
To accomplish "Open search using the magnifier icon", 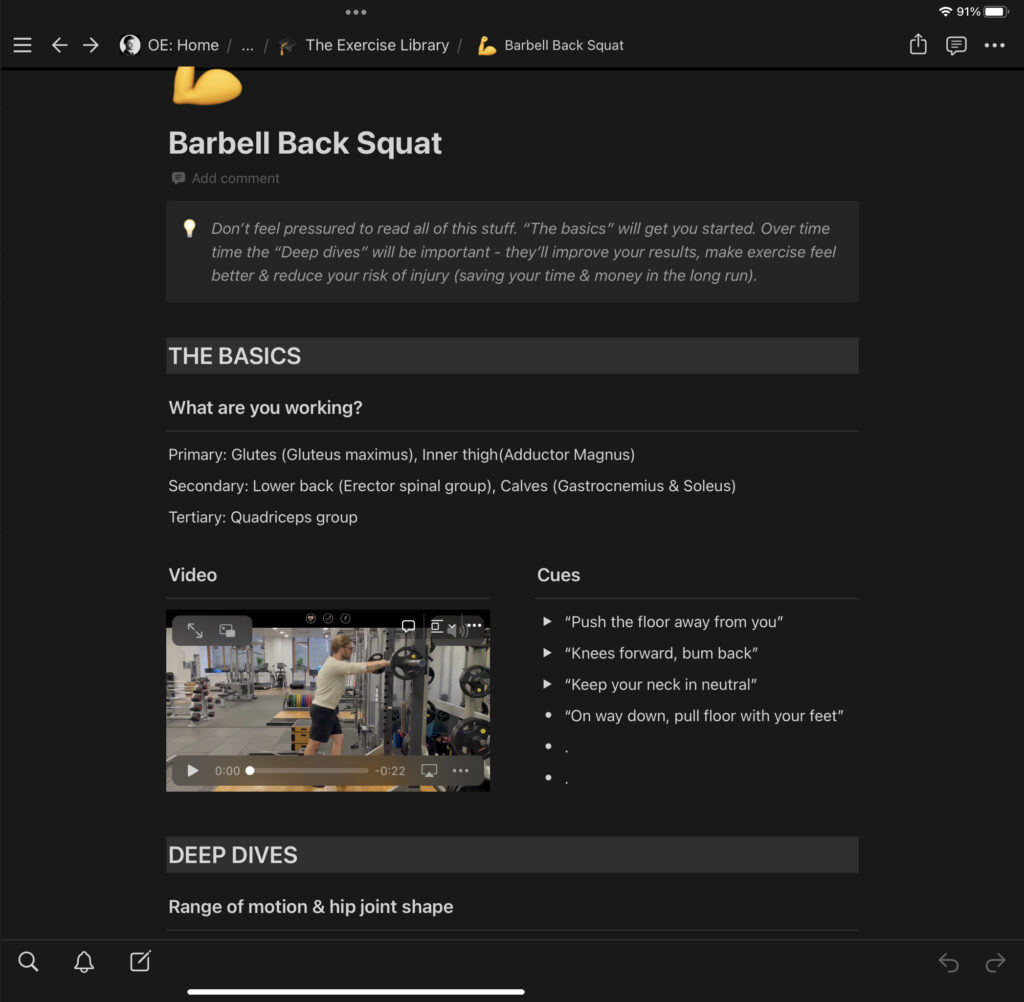I will pos(28,962).
